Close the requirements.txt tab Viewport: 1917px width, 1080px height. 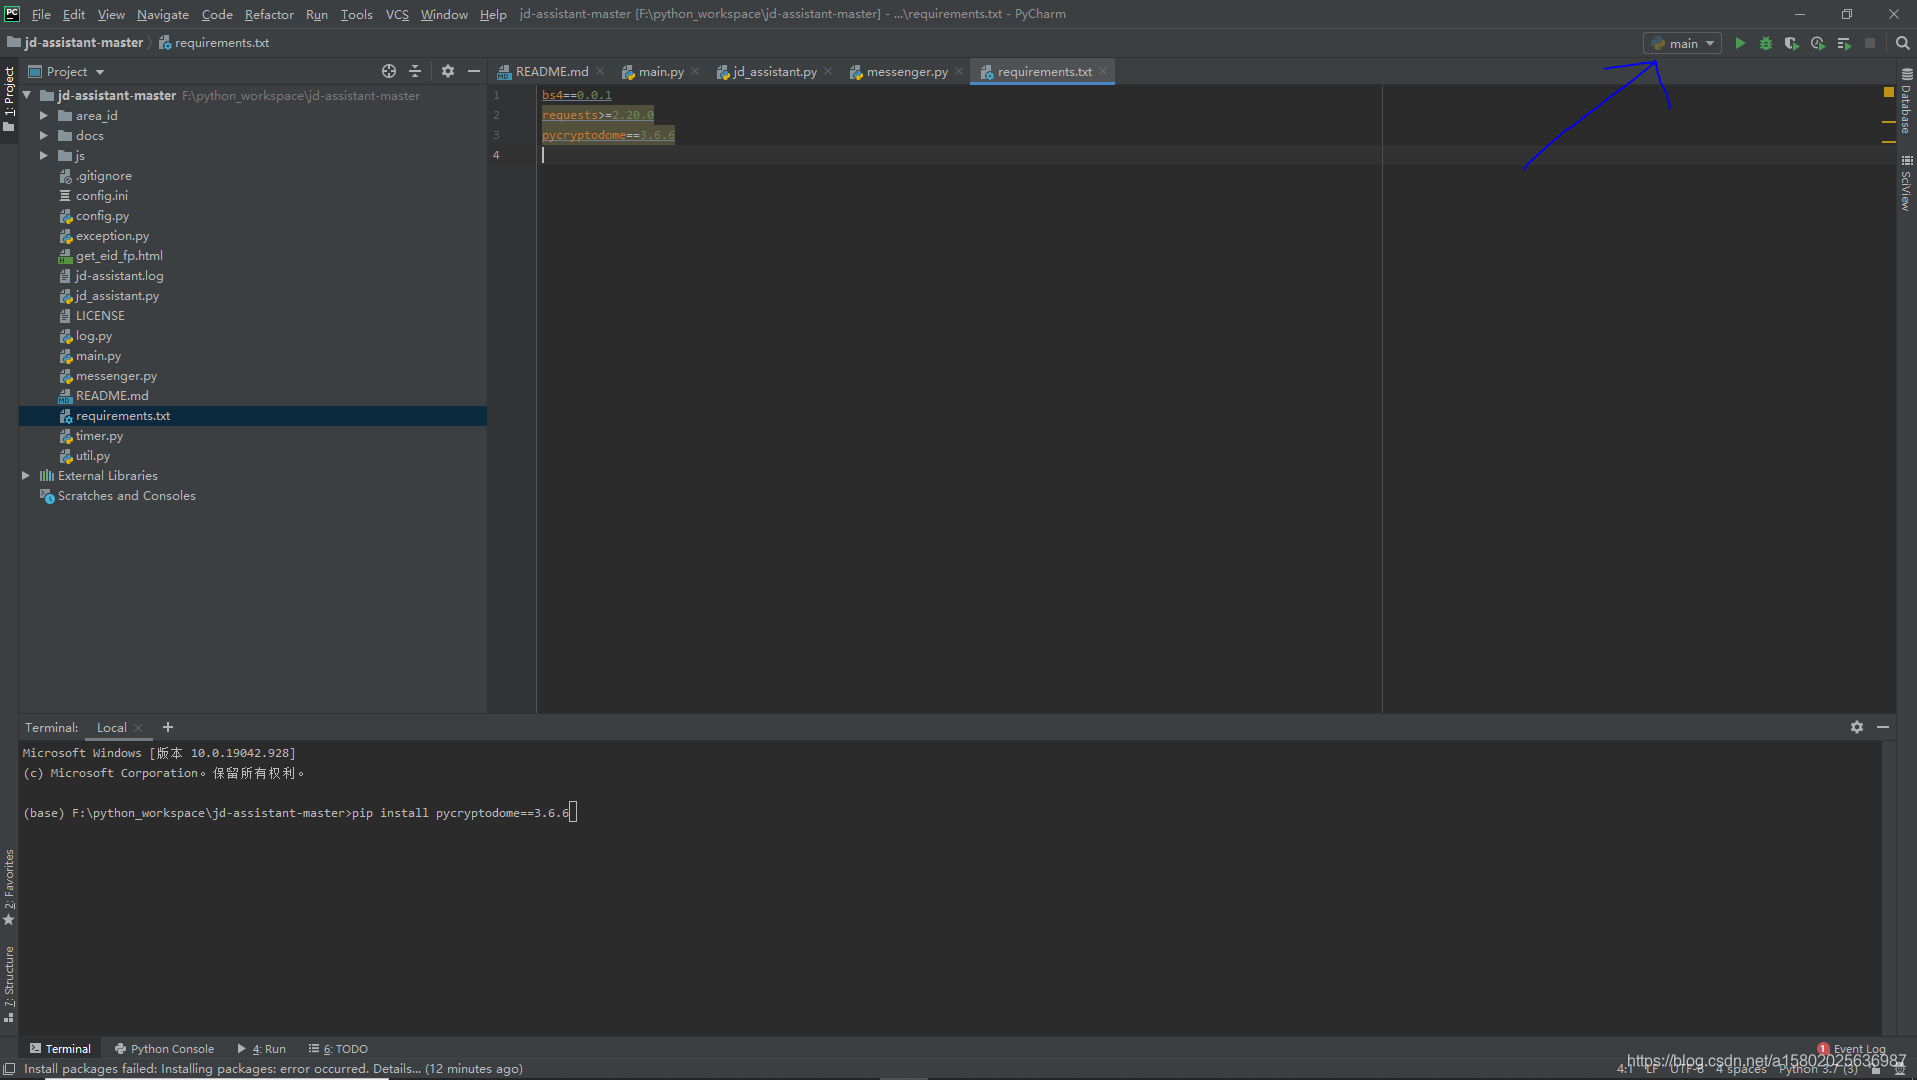pos(1103,71)
